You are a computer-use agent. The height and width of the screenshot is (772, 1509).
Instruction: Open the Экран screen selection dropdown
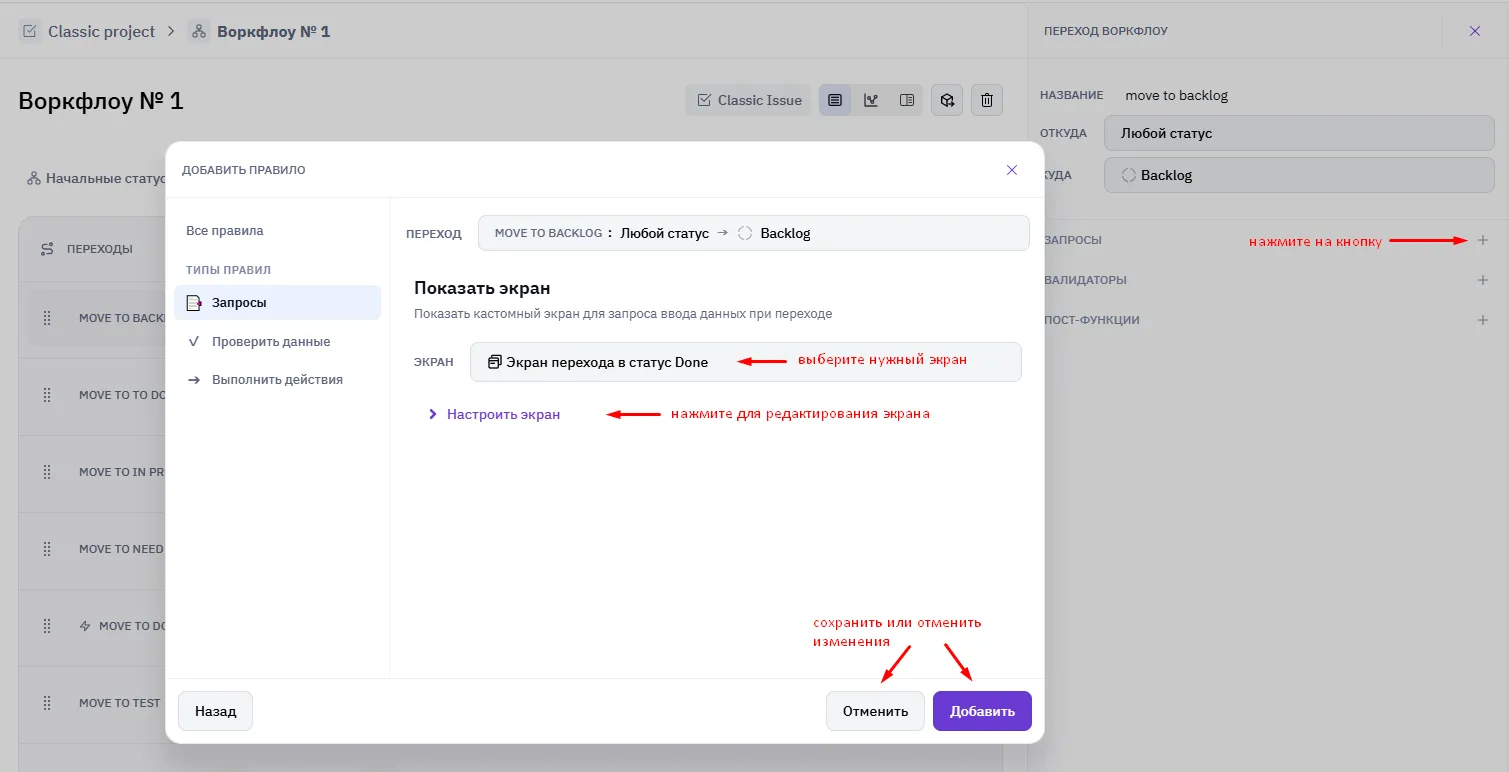click(x=745, y=362)
